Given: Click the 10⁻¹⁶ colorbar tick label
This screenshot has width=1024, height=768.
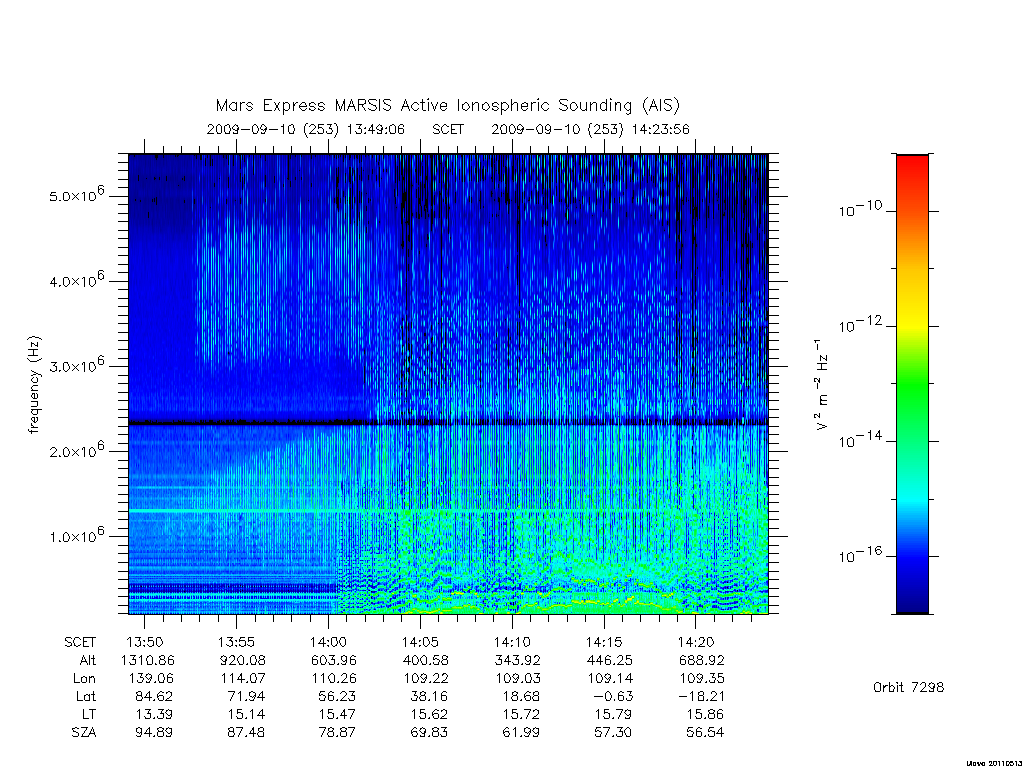Looking at the screenshot, I should 861,554.
